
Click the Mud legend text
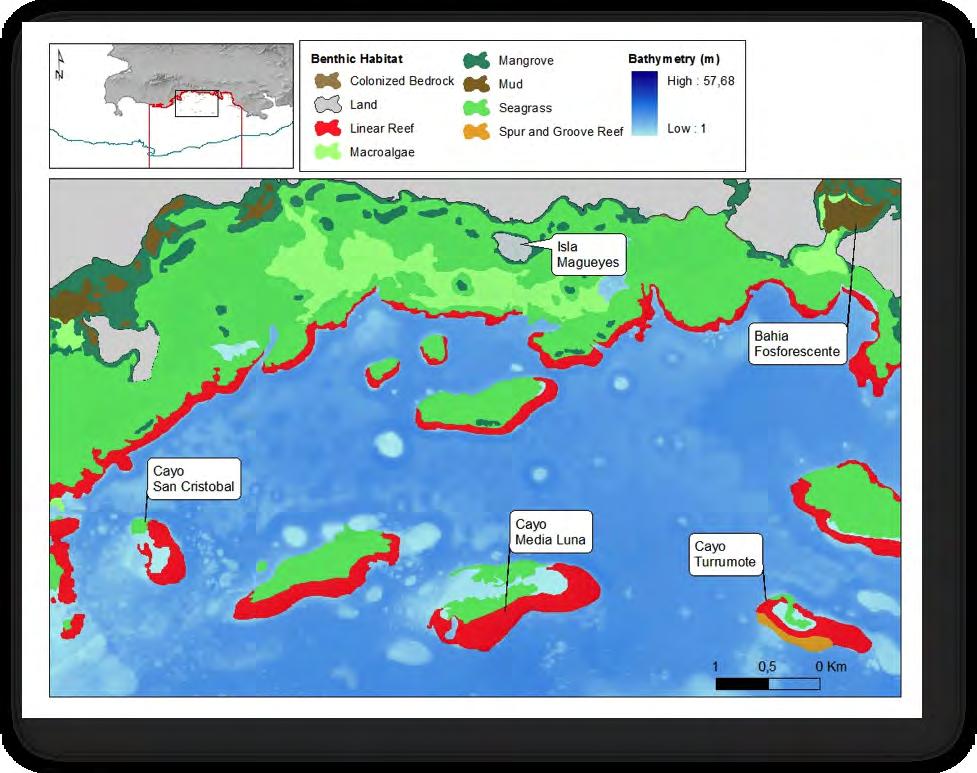tap(510, 85)
